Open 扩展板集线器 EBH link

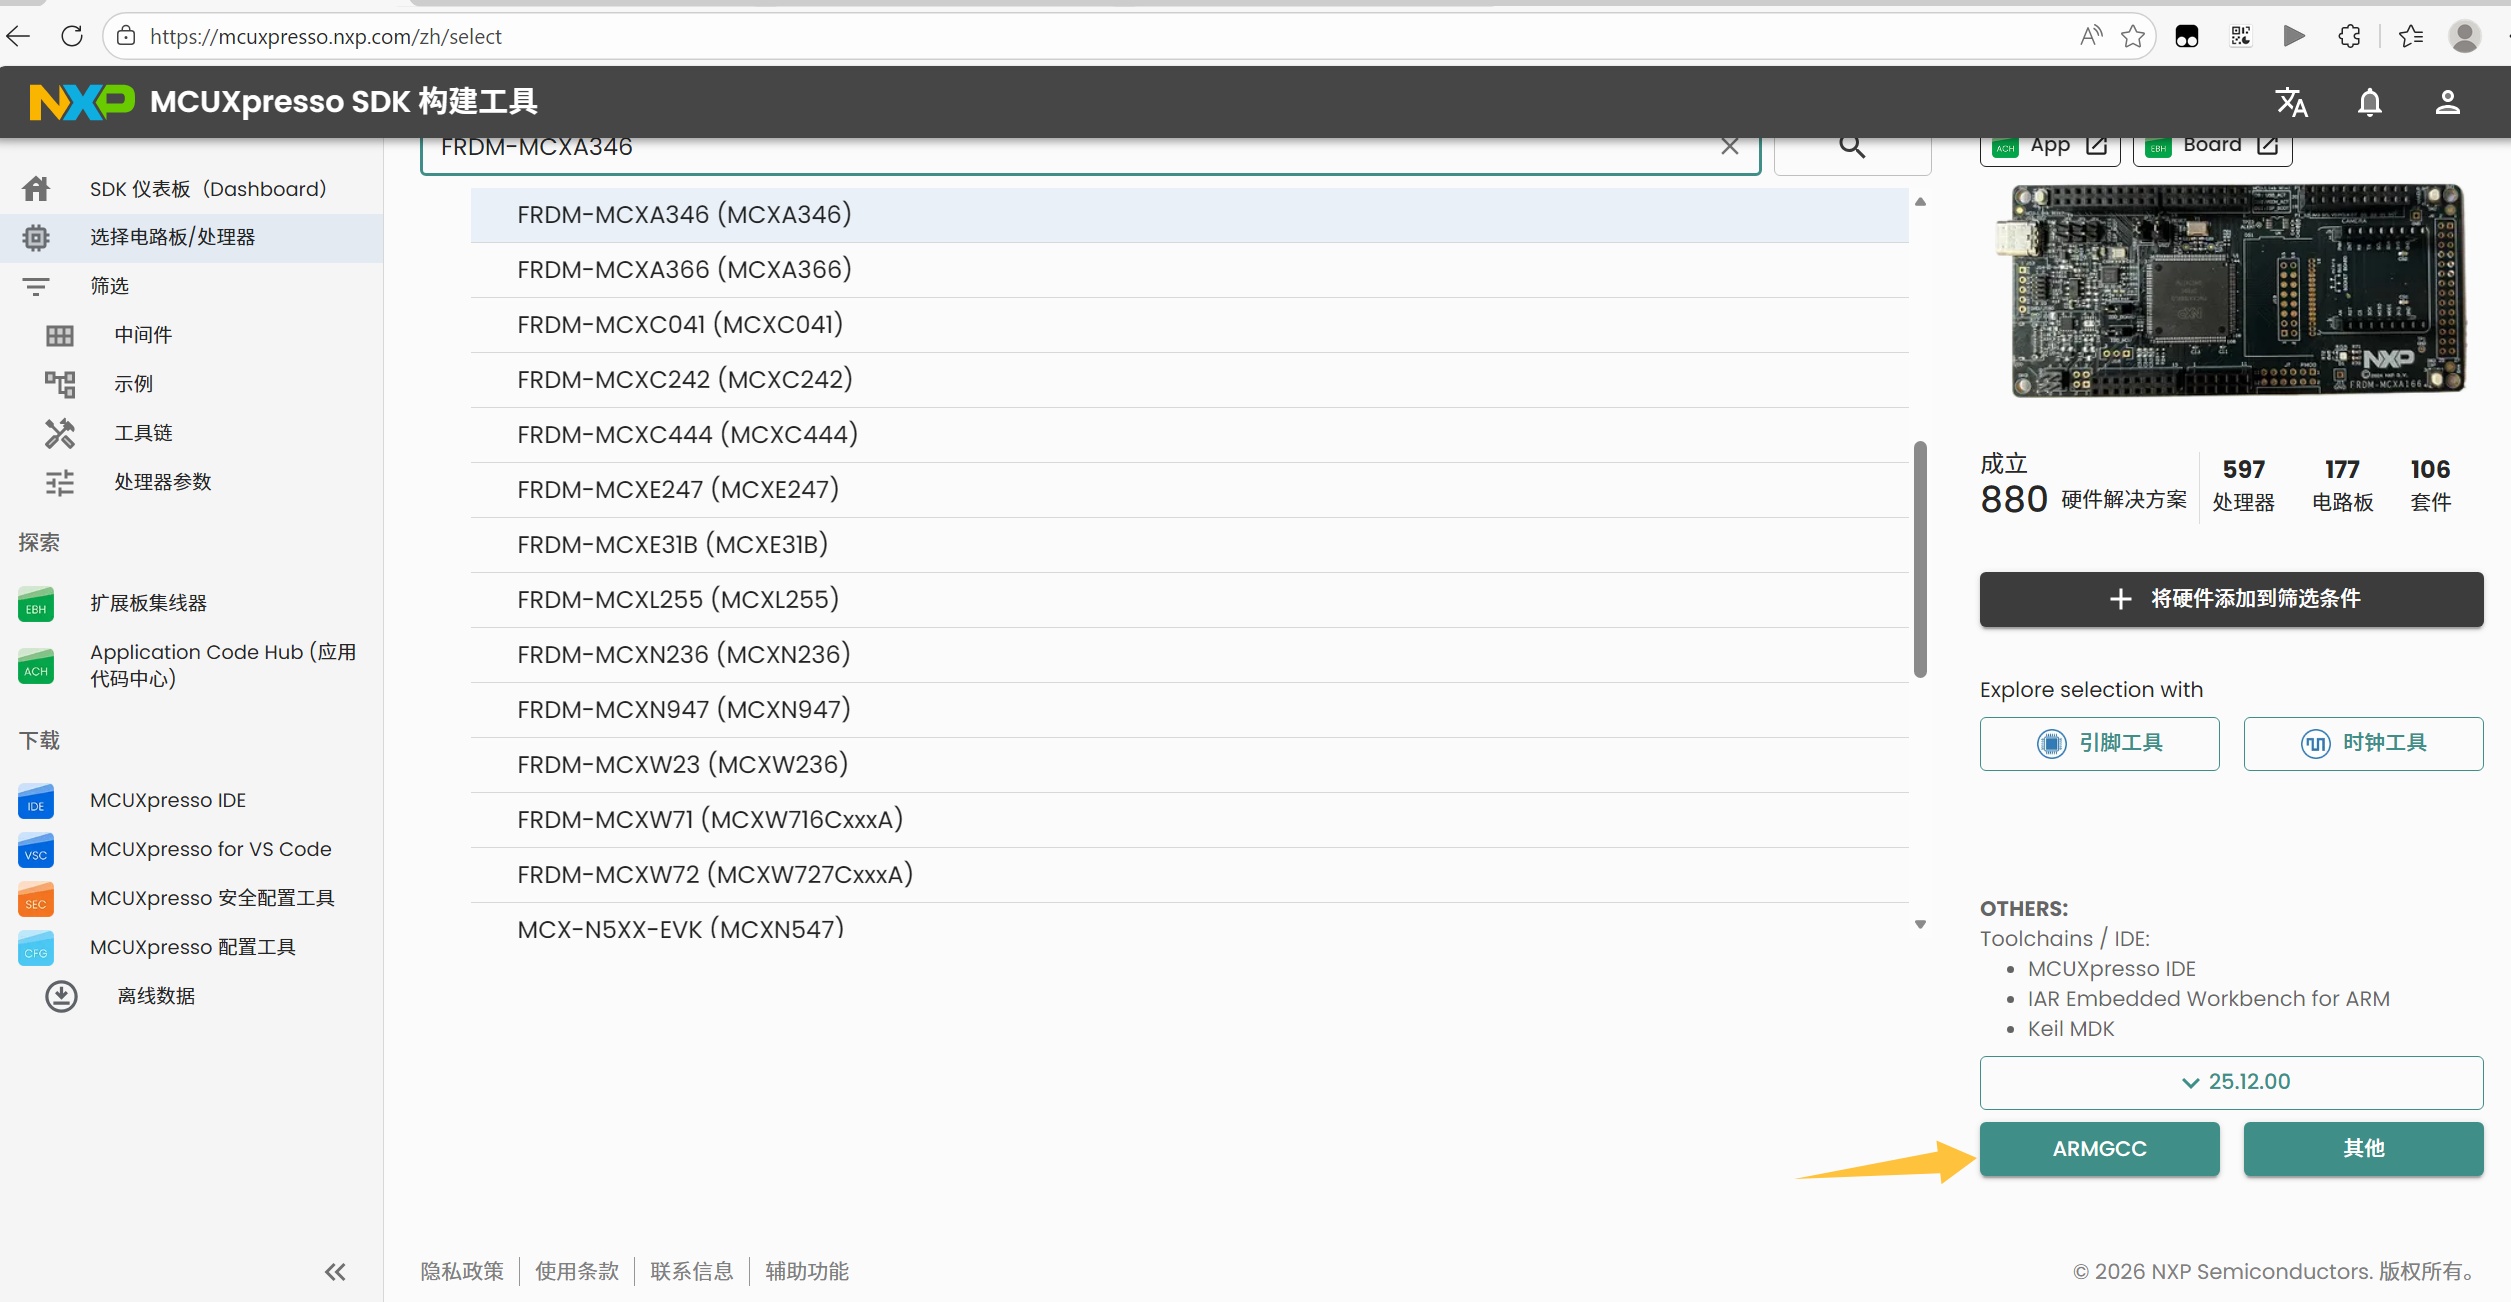[x=192, y=603]
